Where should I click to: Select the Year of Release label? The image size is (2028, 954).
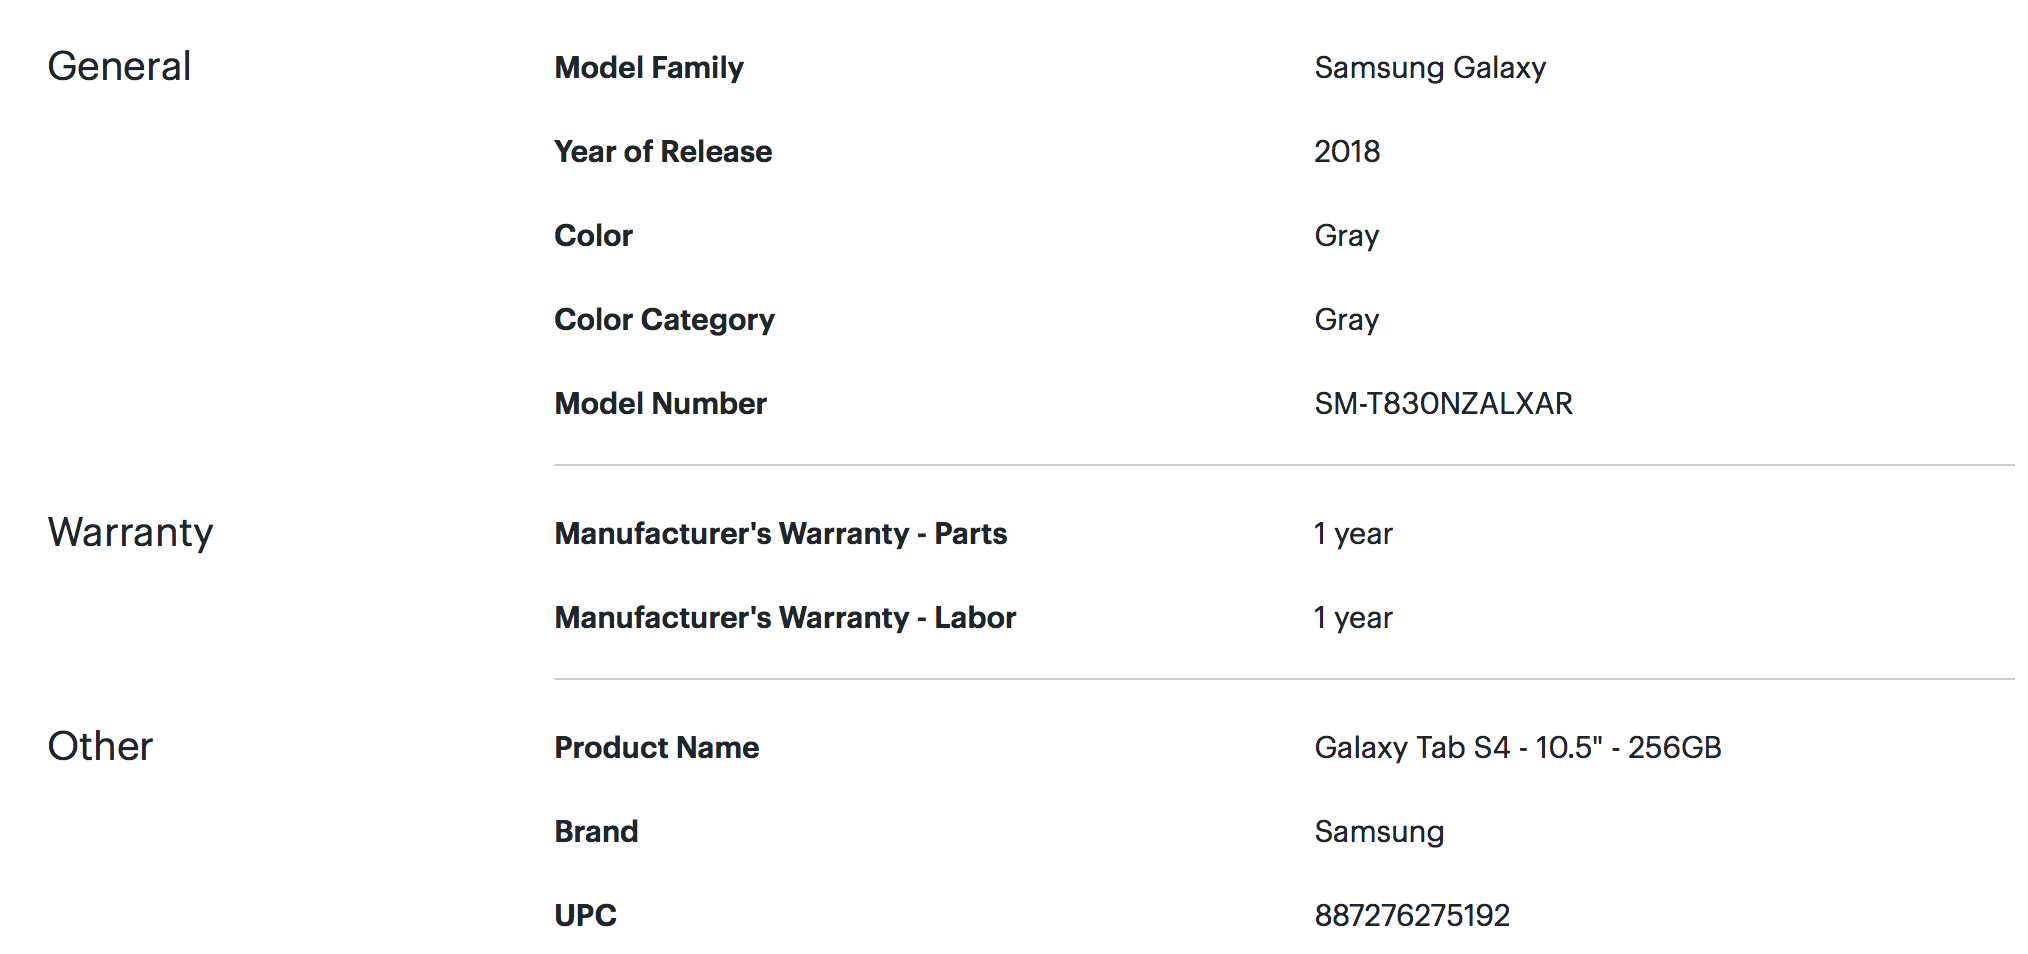[x=663, y=152]
